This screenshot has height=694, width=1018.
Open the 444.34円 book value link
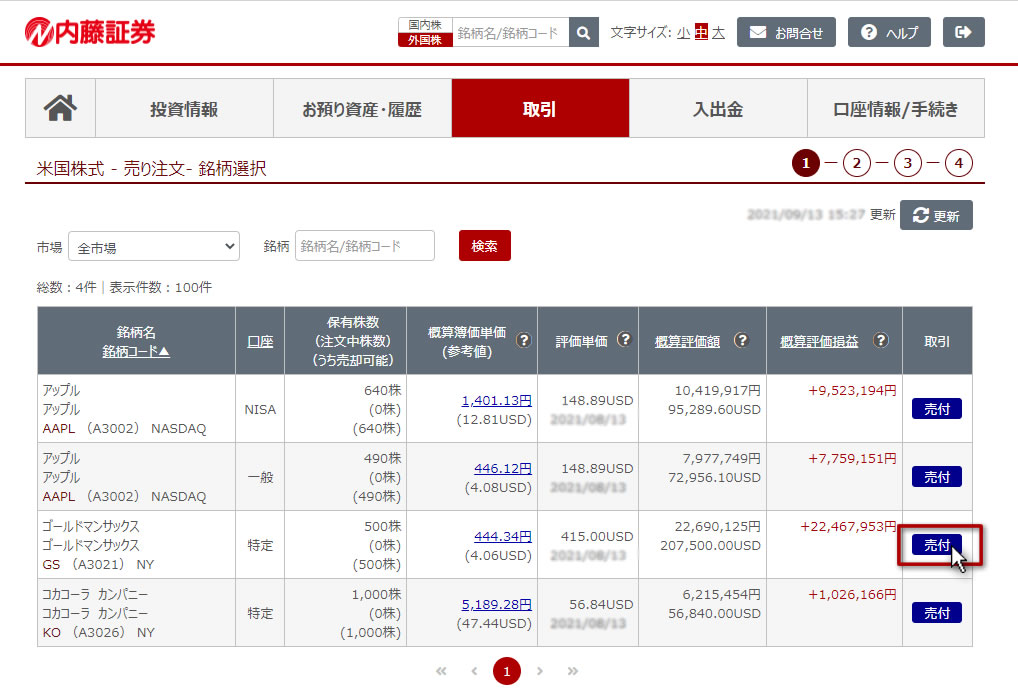tap(503, 536)
